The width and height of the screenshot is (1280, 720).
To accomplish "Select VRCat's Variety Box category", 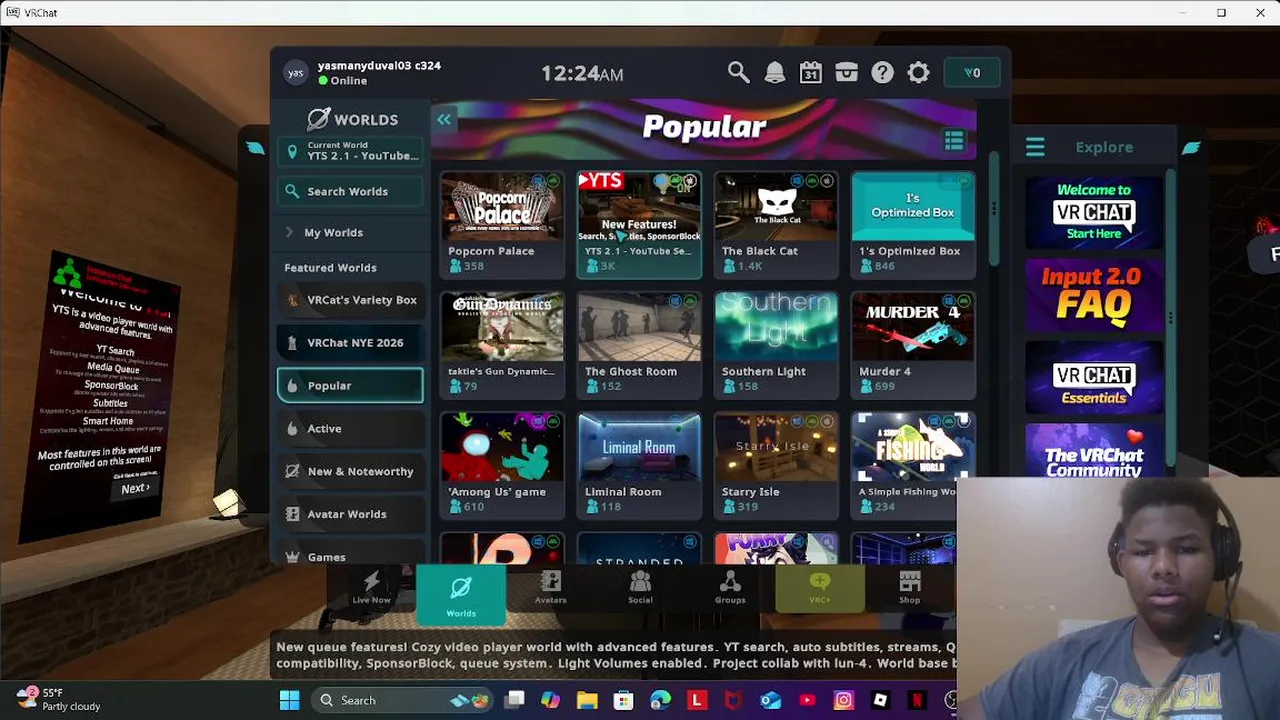I will (x=350, y=300).
